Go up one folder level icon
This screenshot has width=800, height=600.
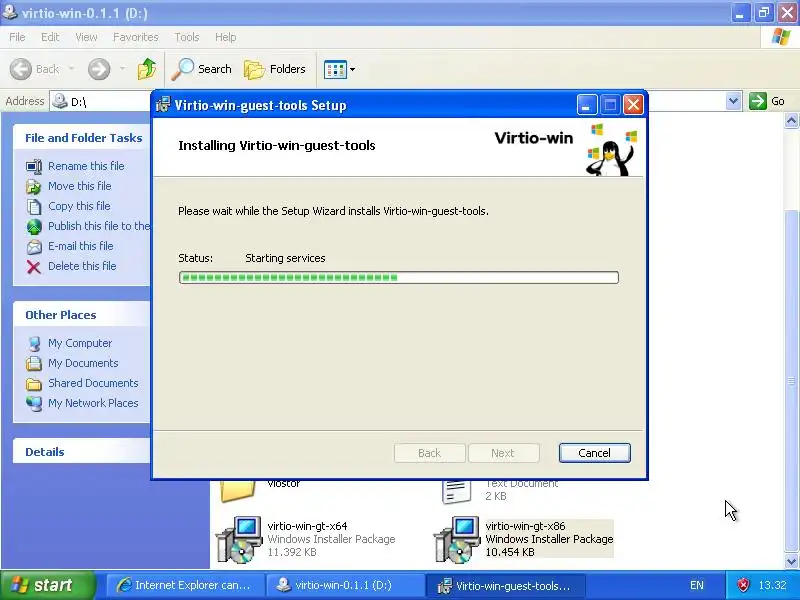(x=147, y=69)
